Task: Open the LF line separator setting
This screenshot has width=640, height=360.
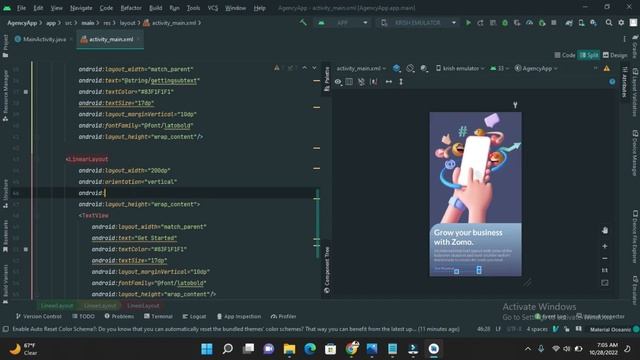Action: (498, 329)
